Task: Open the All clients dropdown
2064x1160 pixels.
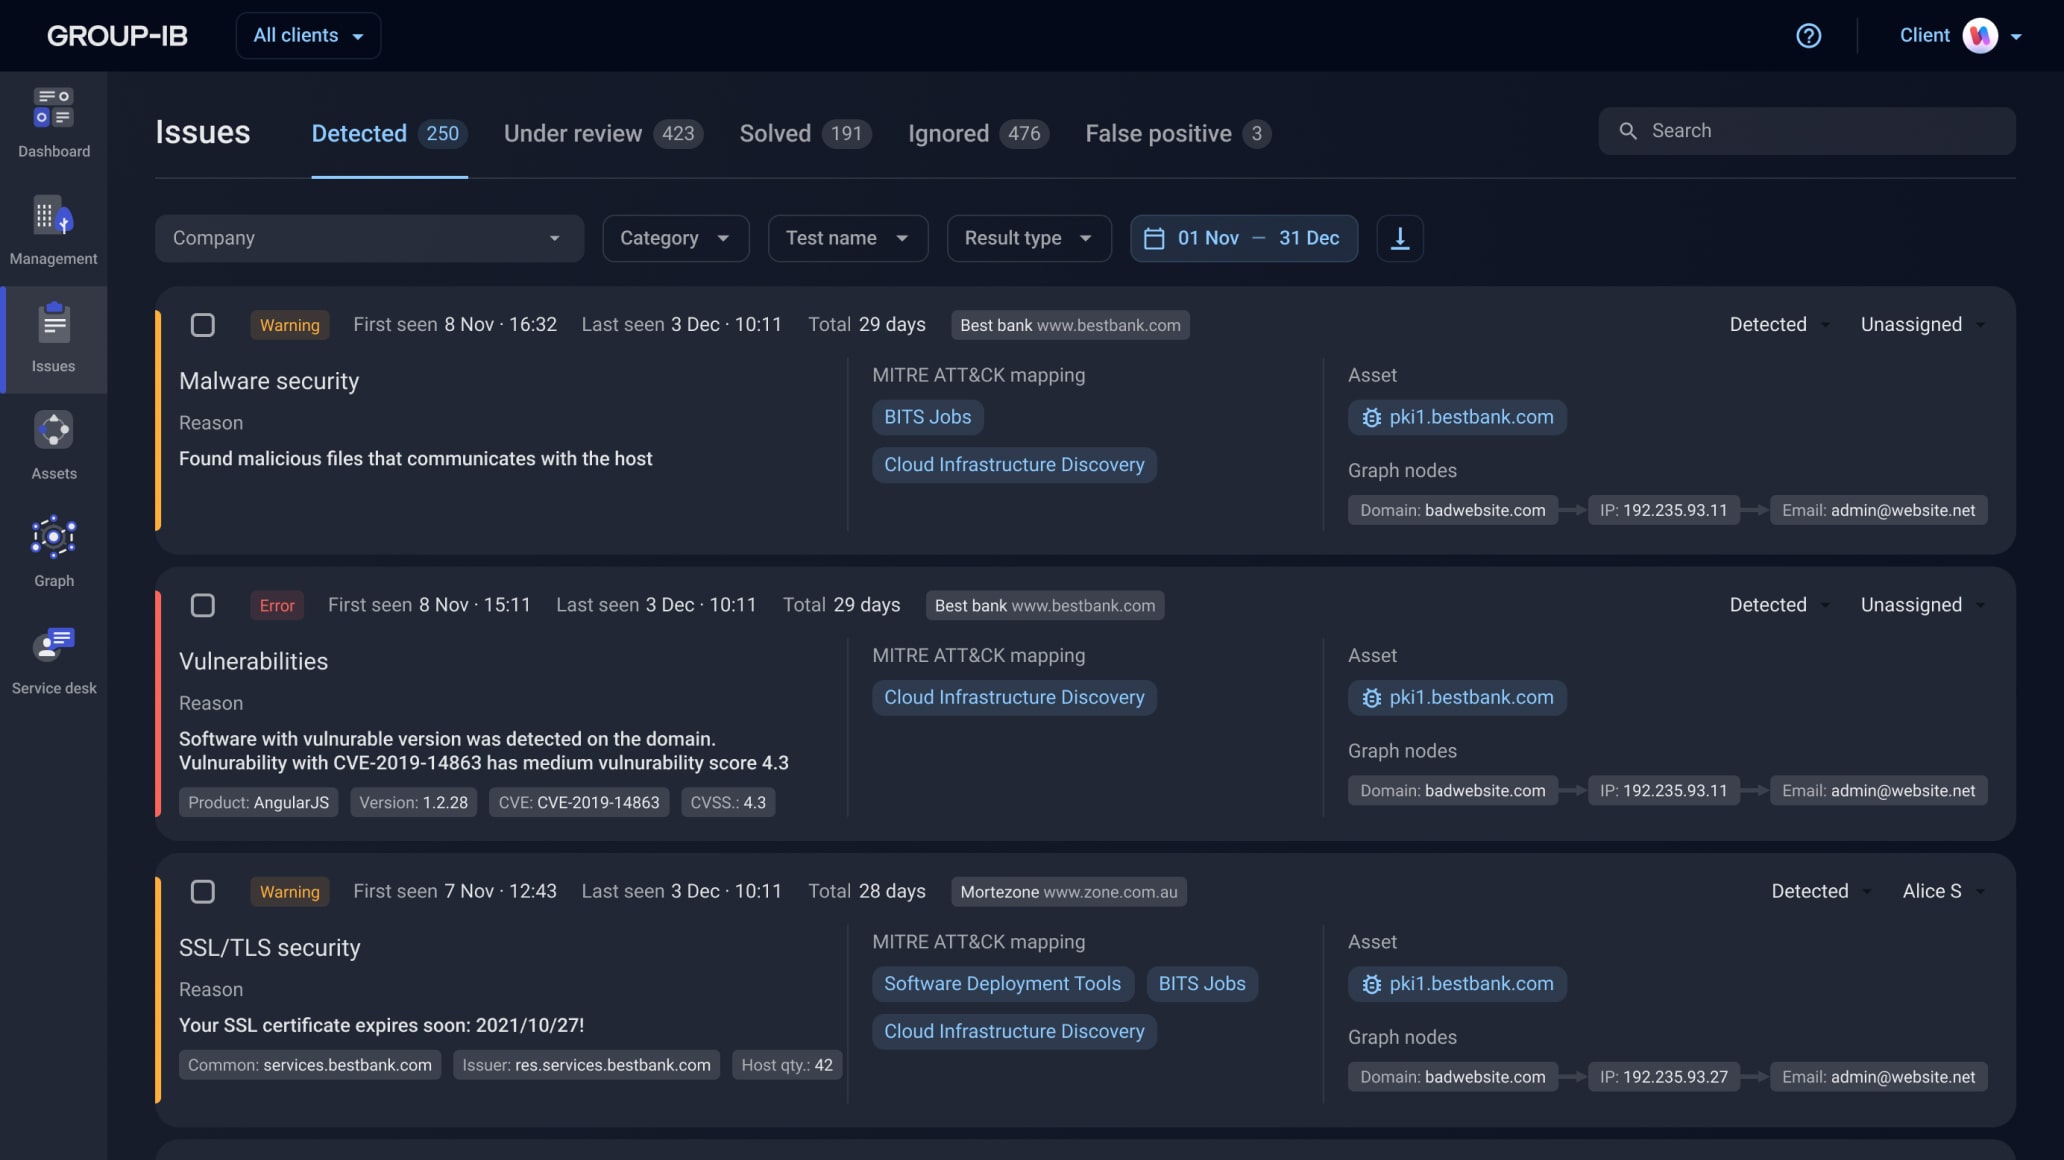Action: (308, 36)
